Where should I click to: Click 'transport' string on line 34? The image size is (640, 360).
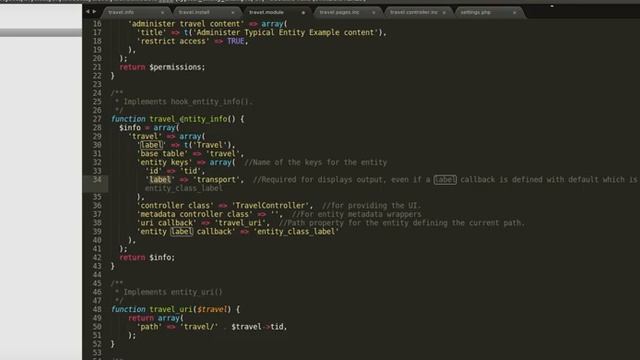[216, 180]
